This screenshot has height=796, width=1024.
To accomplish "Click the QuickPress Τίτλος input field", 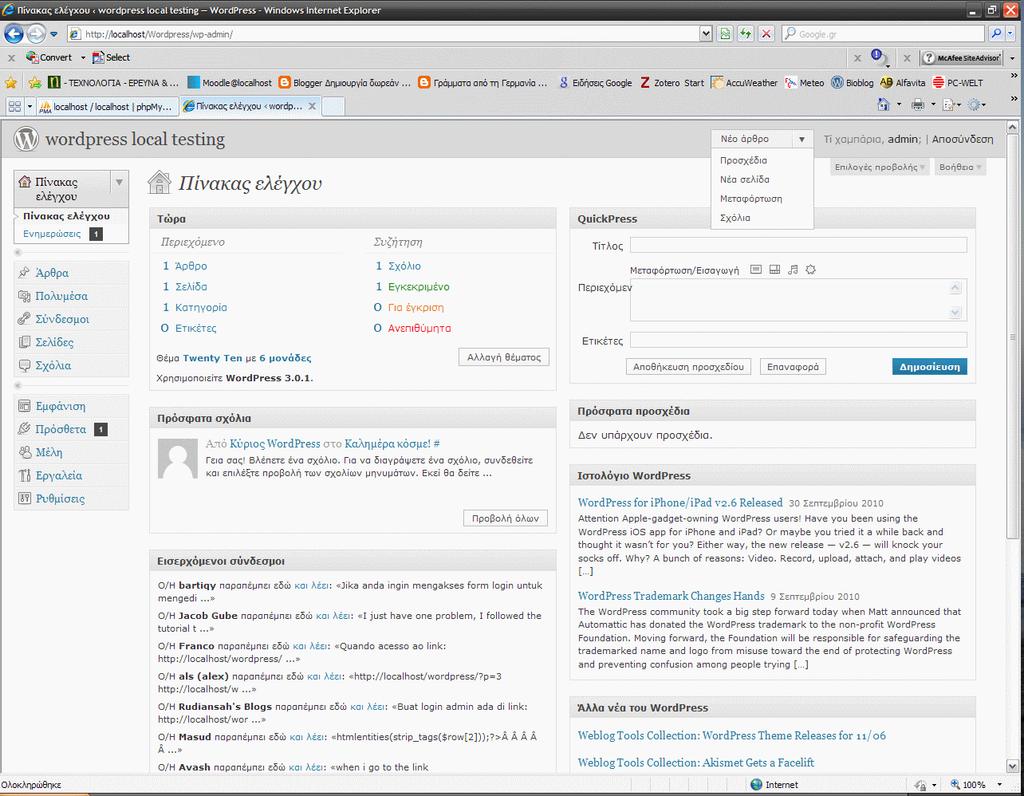I will (798, 245).
